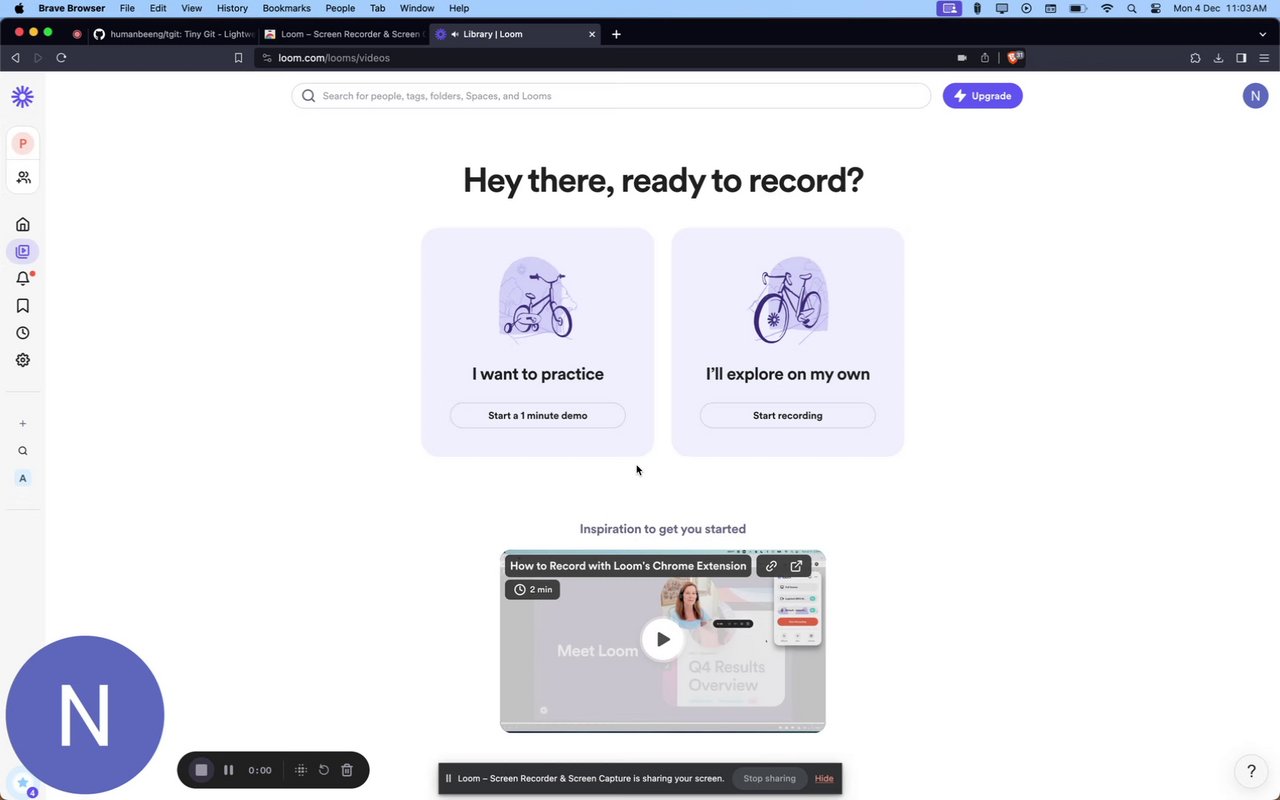Open browser Downloads icon
1280x800 pixels.
coord(1218,58)
